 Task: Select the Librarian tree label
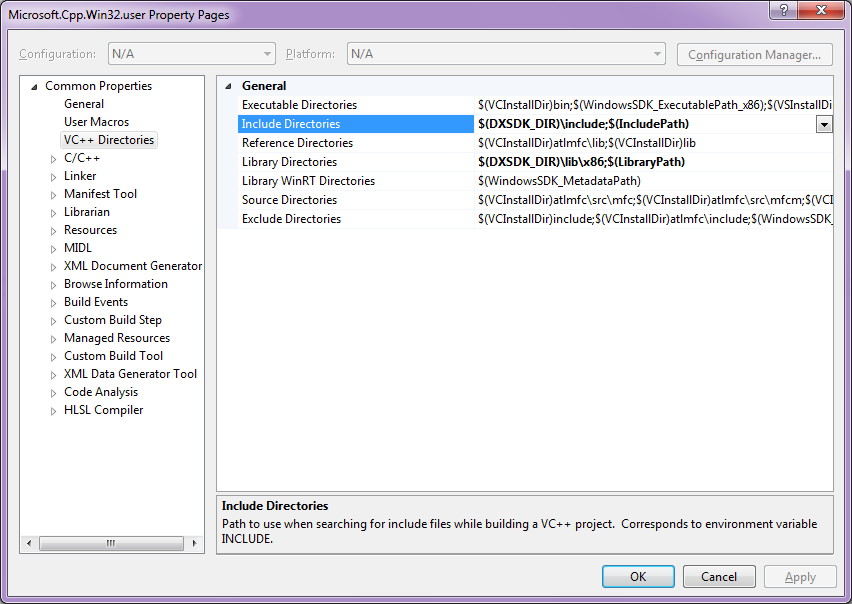(x=86, y=211)
